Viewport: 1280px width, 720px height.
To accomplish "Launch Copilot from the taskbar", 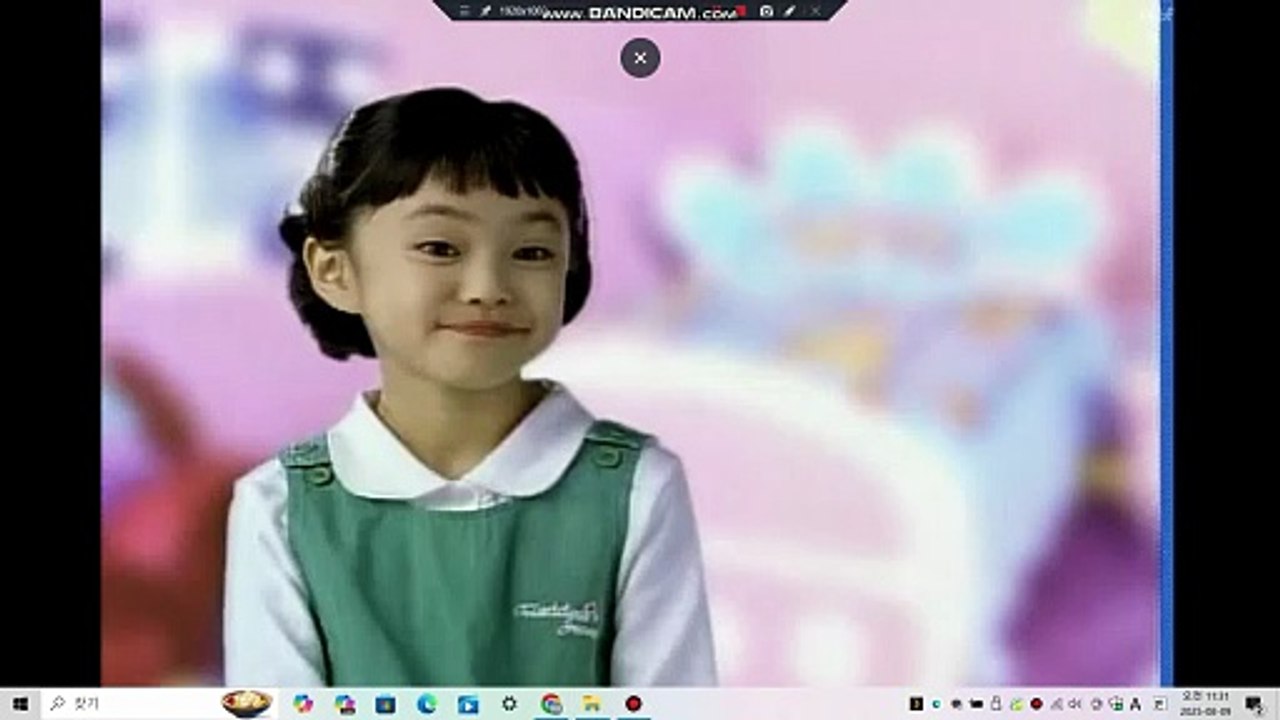I will point(303,704).
